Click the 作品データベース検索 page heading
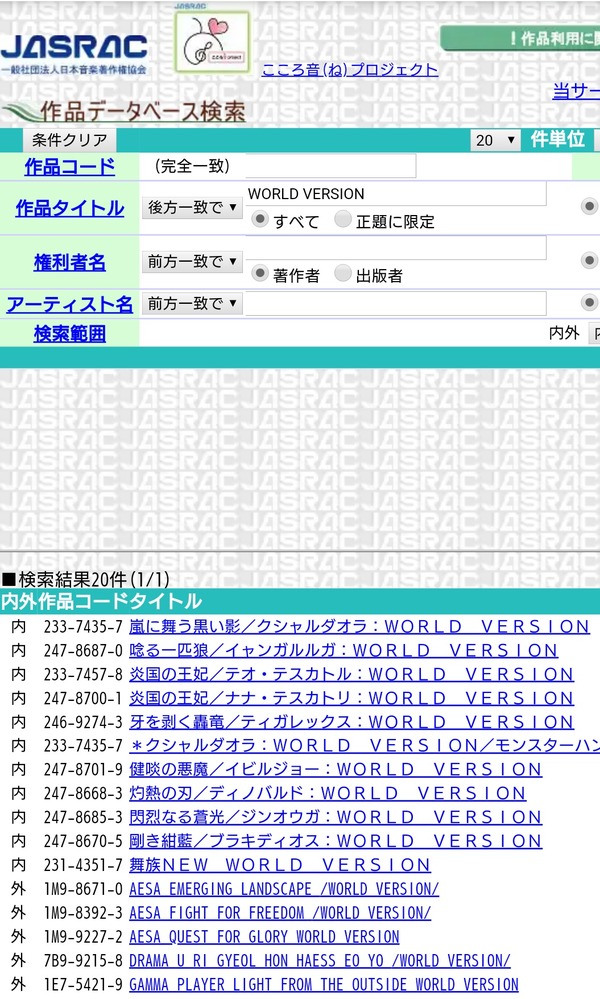The height and width of the screenshot is (999, 600). tap(143, 111)
